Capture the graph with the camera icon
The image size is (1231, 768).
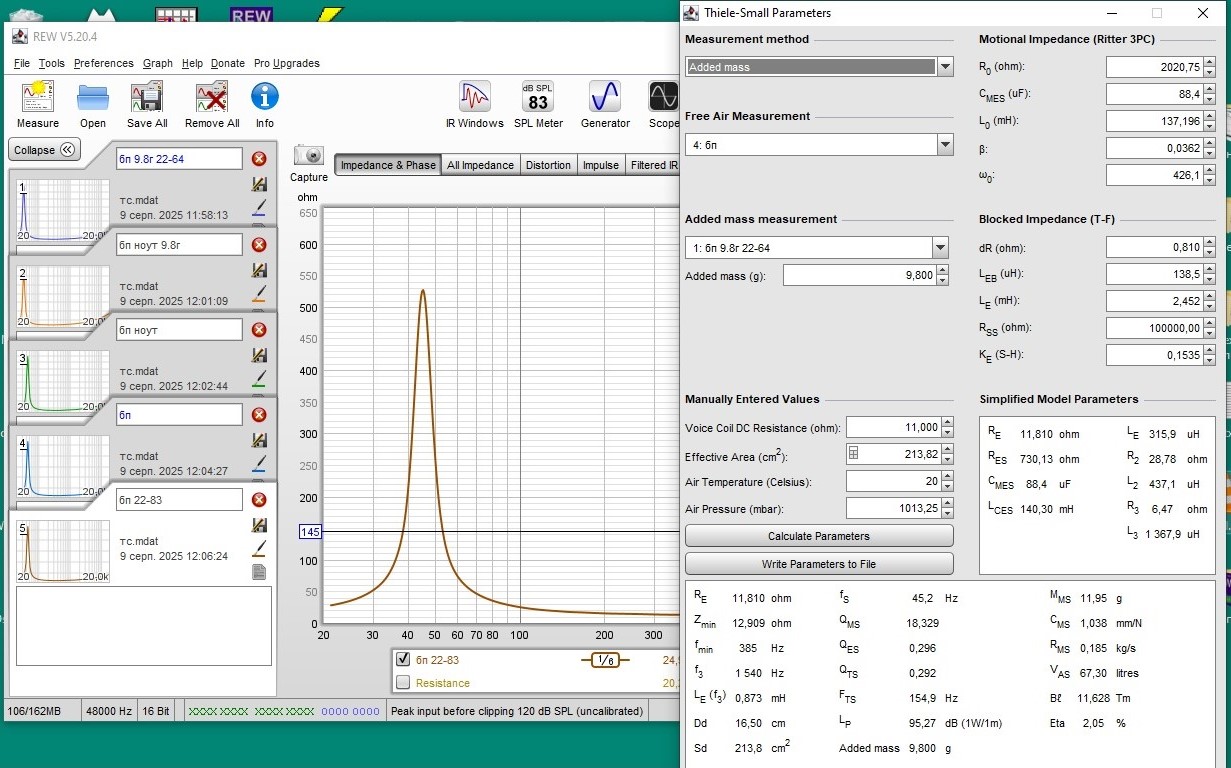309,156
